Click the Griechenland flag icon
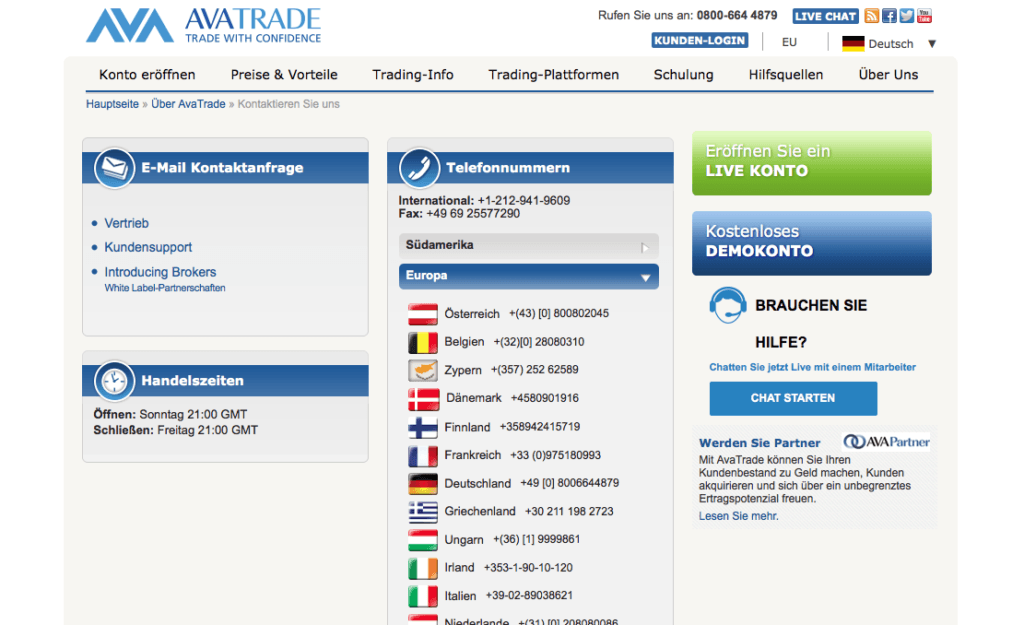This screenshot has width=1024, height=625. pos(423,511)
